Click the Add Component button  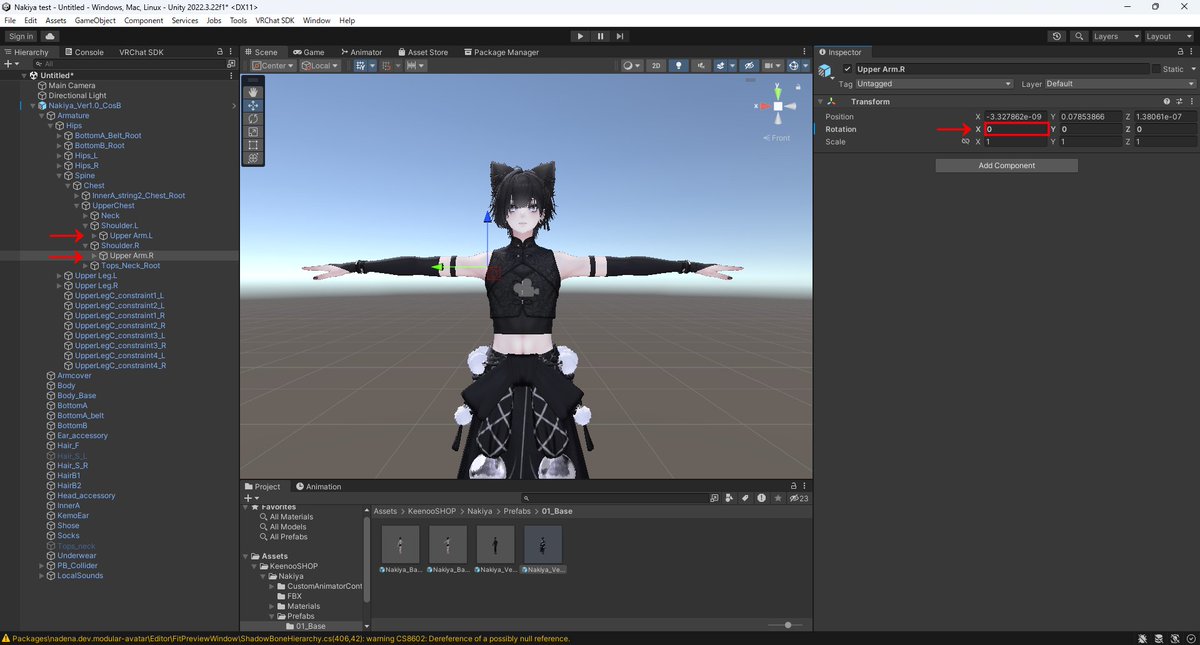coord(1006,165)
